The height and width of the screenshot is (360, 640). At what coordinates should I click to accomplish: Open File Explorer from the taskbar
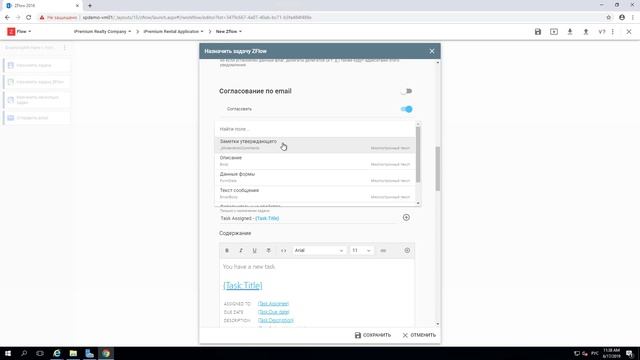click(x=73, y=353)
